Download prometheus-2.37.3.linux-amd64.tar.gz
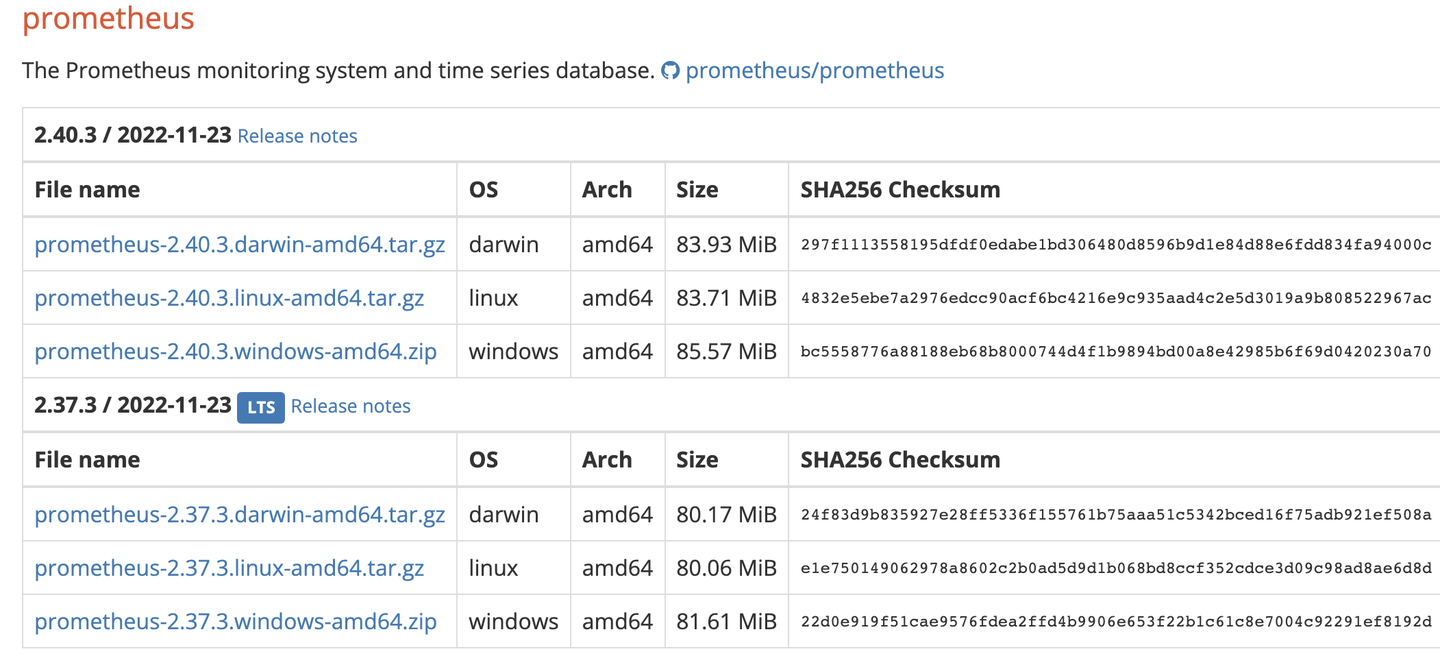This screenshot has height=669, width=1440. pyautogui.click(x=230, y=568)
